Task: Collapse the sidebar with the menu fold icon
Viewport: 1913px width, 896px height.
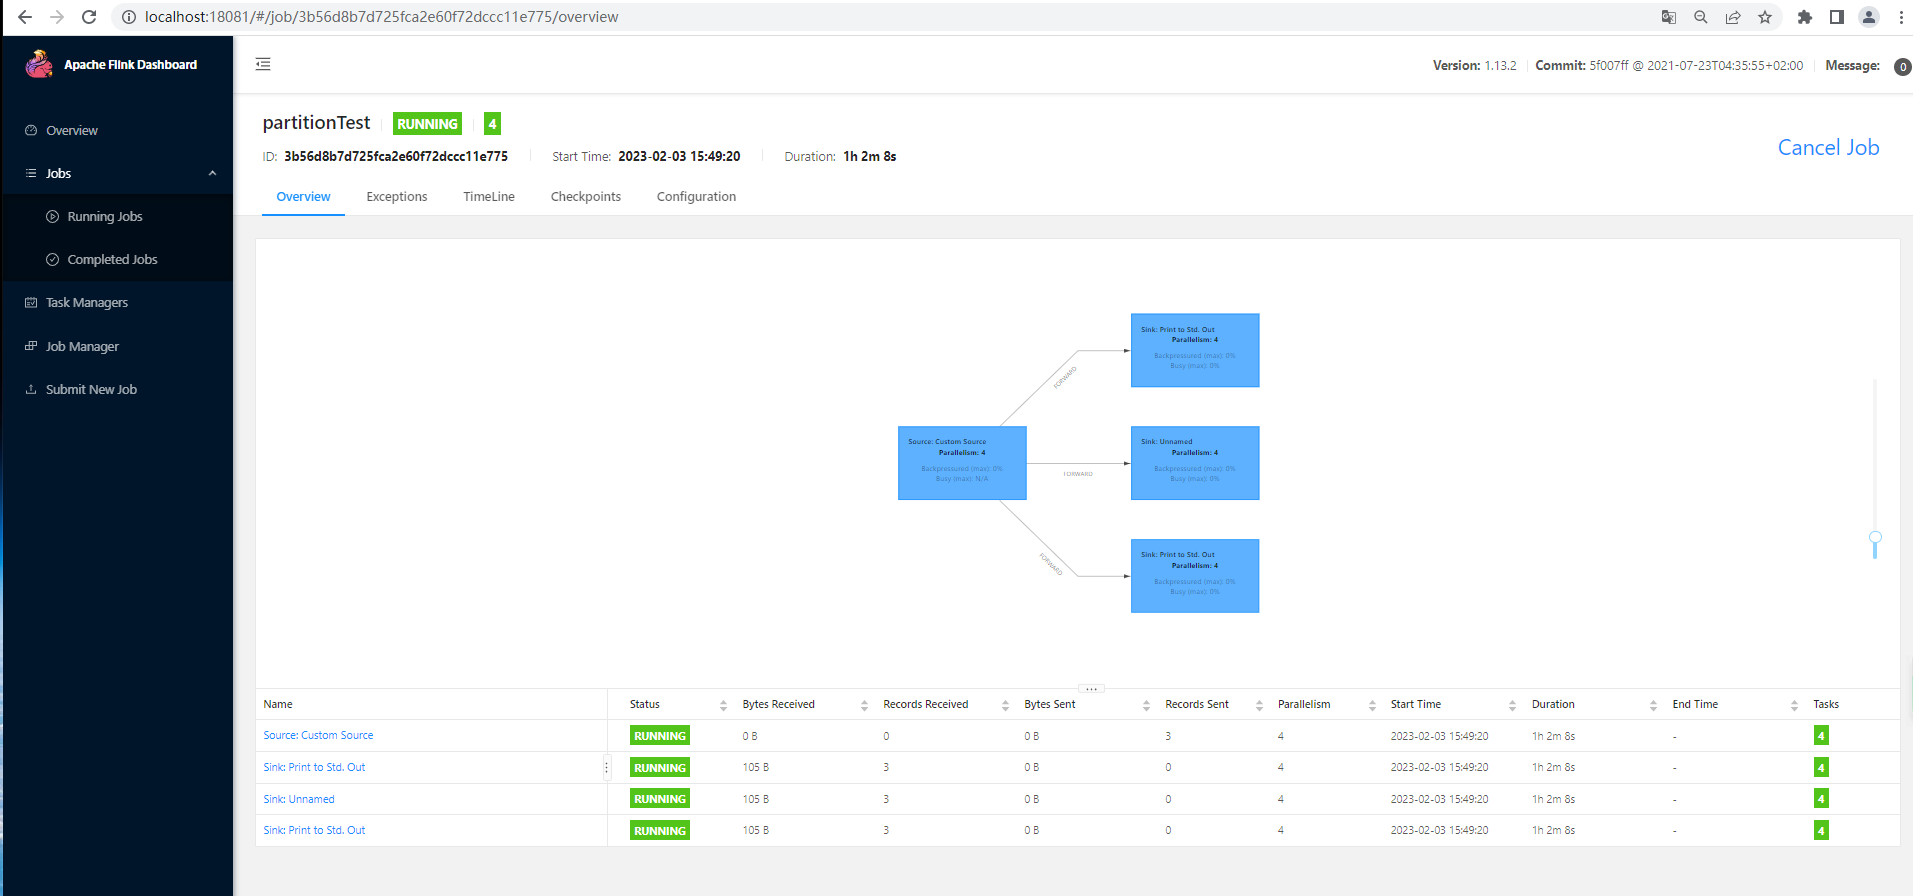Action: click(263, 64)
